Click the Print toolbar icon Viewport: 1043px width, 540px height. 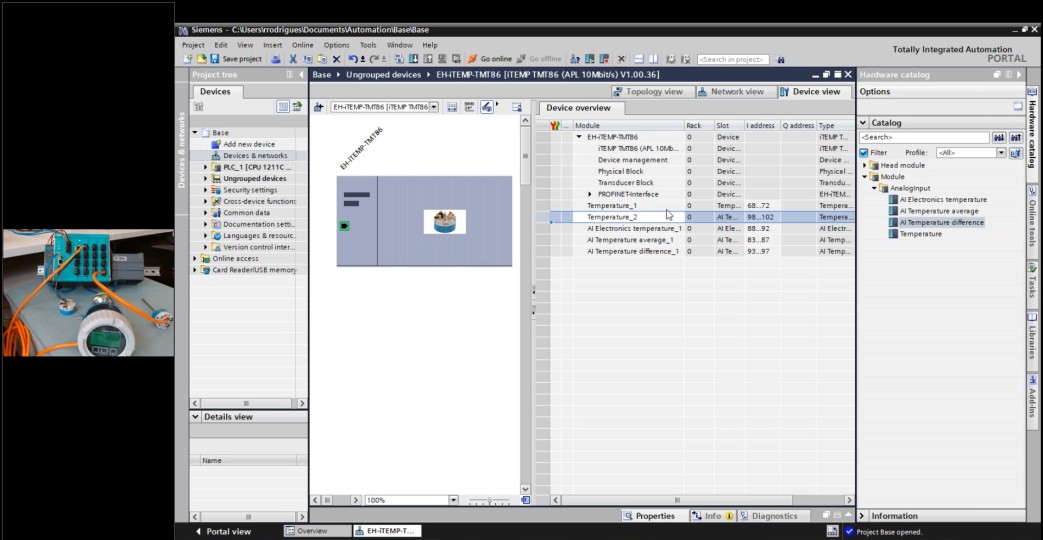click(x=276, y=59)
